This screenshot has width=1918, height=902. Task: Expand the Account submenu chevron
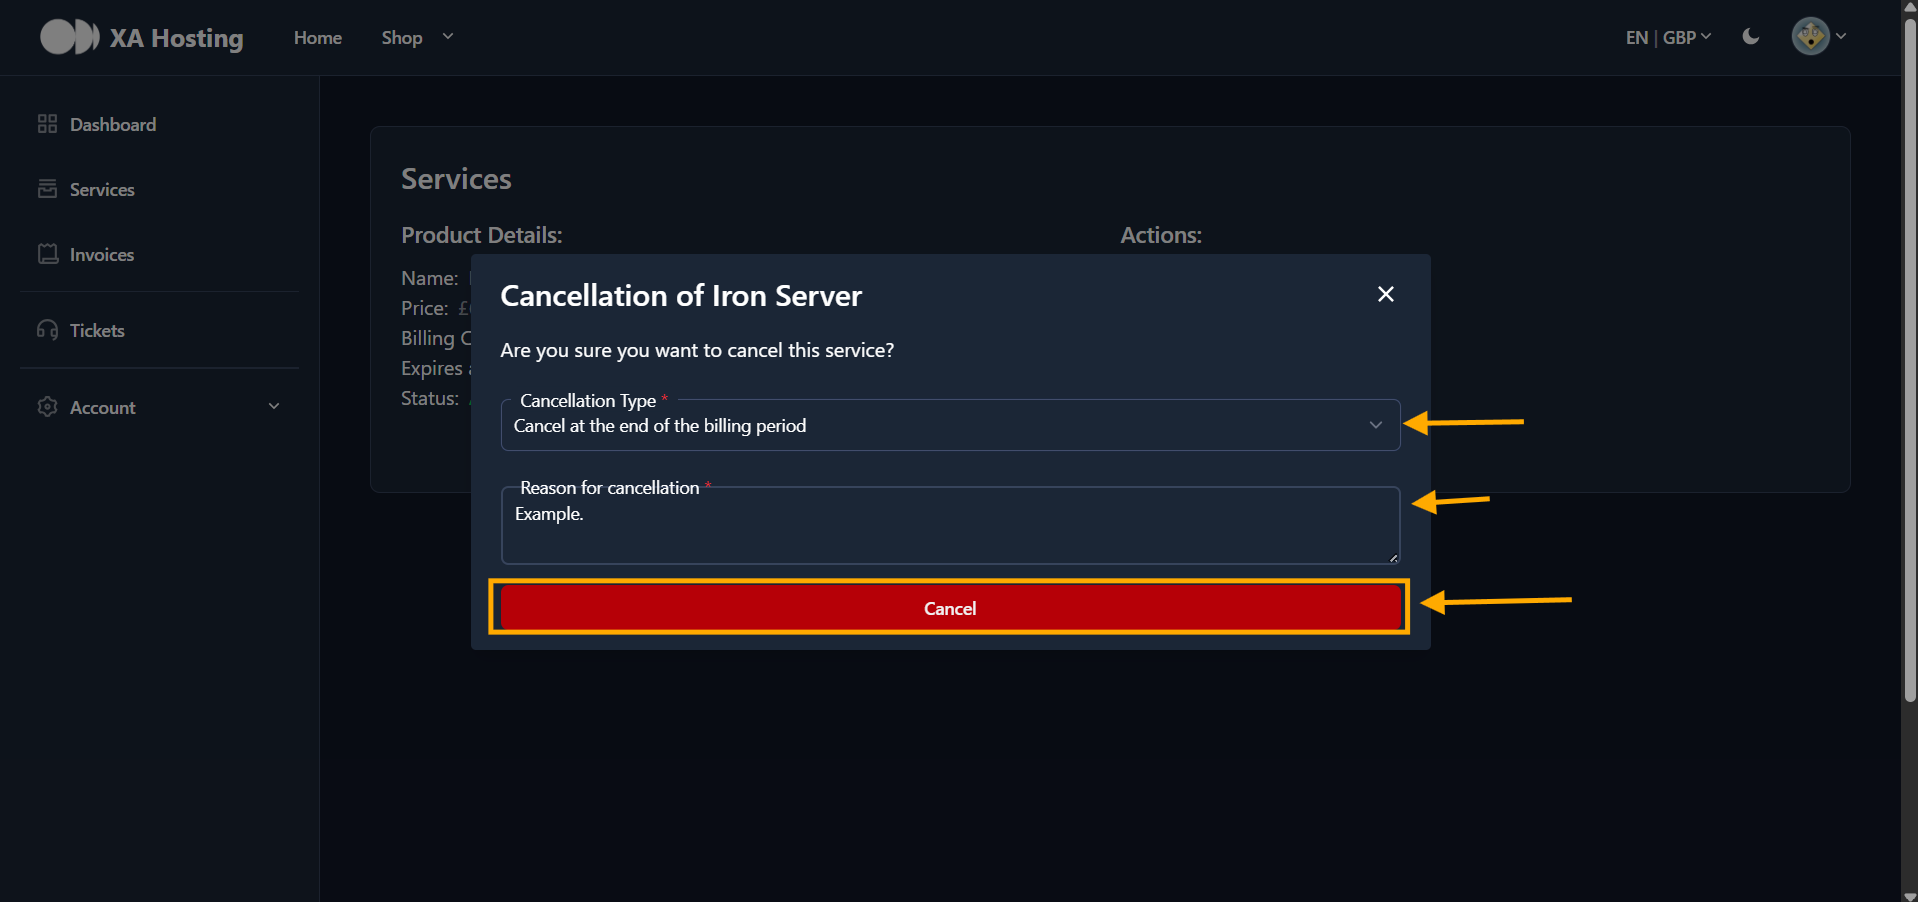pos(274,407)
